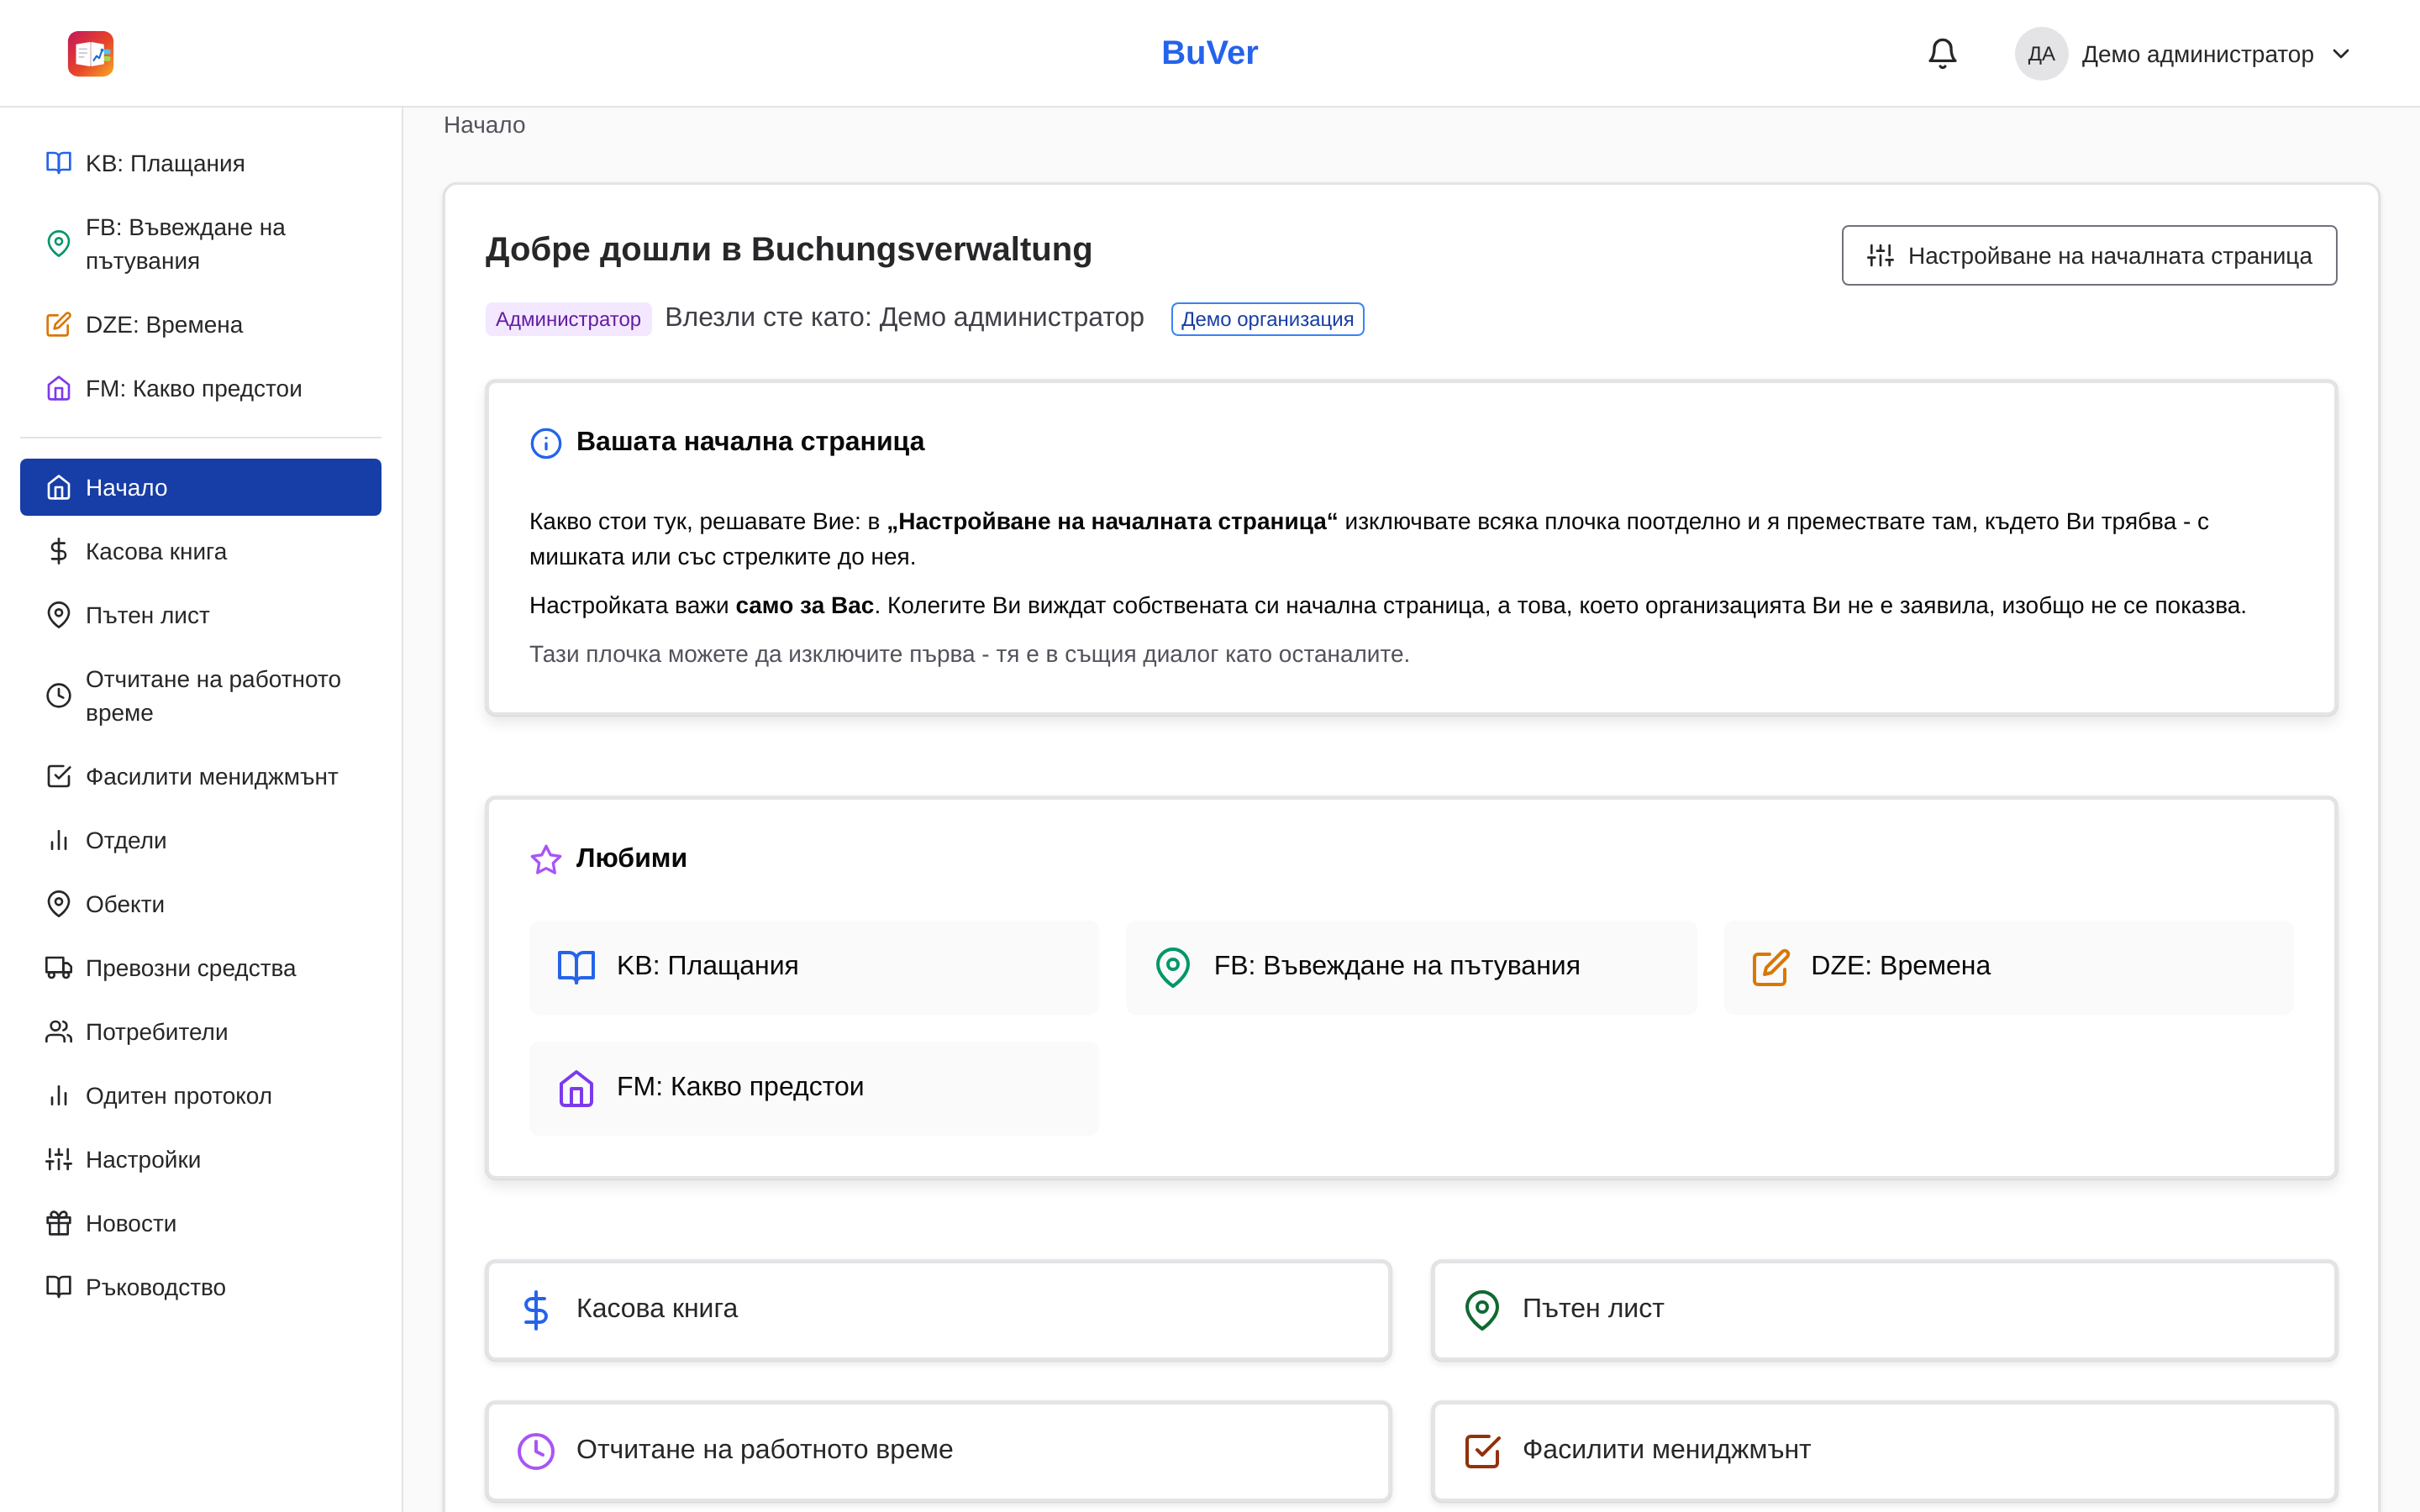Open the Касова книга tile in the main area
This screenshot has height=1512, width=2420.
point(938,1310)
